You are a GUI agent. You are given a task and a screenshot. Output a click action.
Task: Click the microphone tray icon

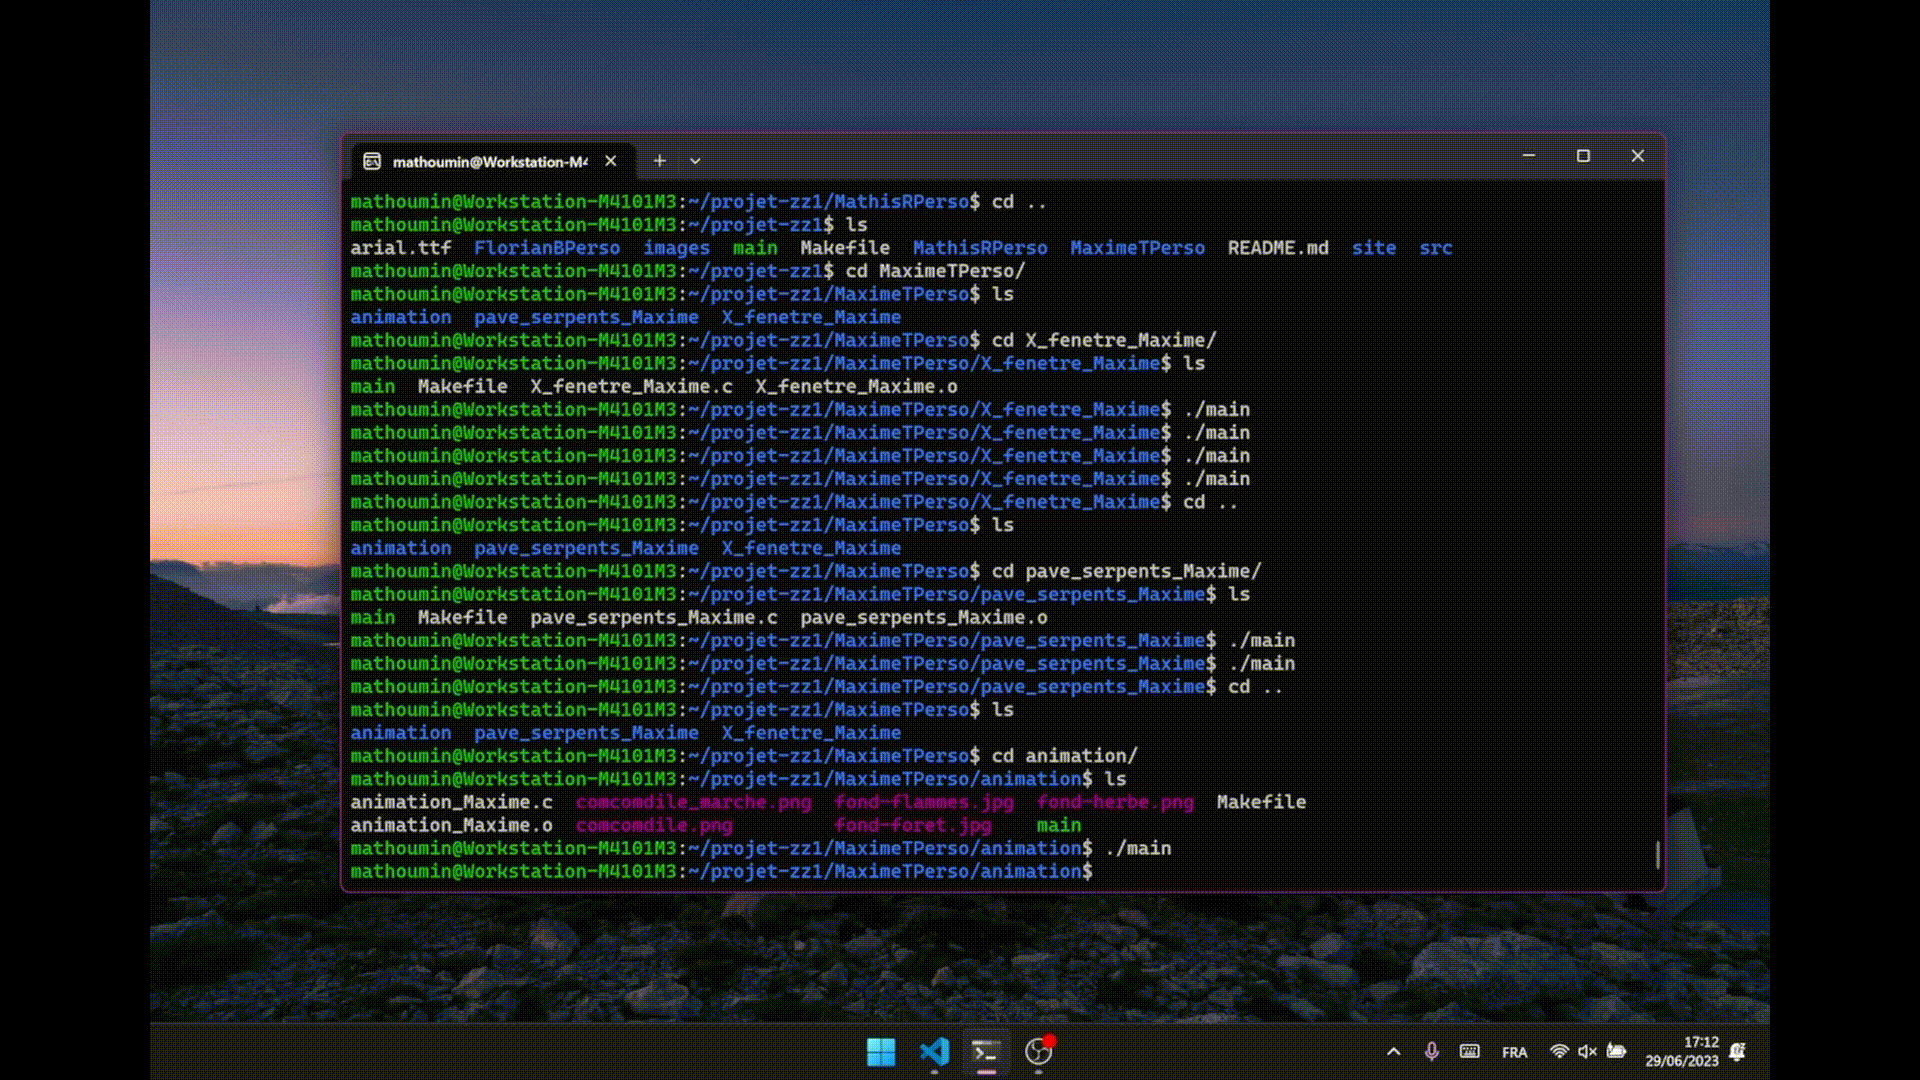pyautogui.click(x=1432, y=1052)
